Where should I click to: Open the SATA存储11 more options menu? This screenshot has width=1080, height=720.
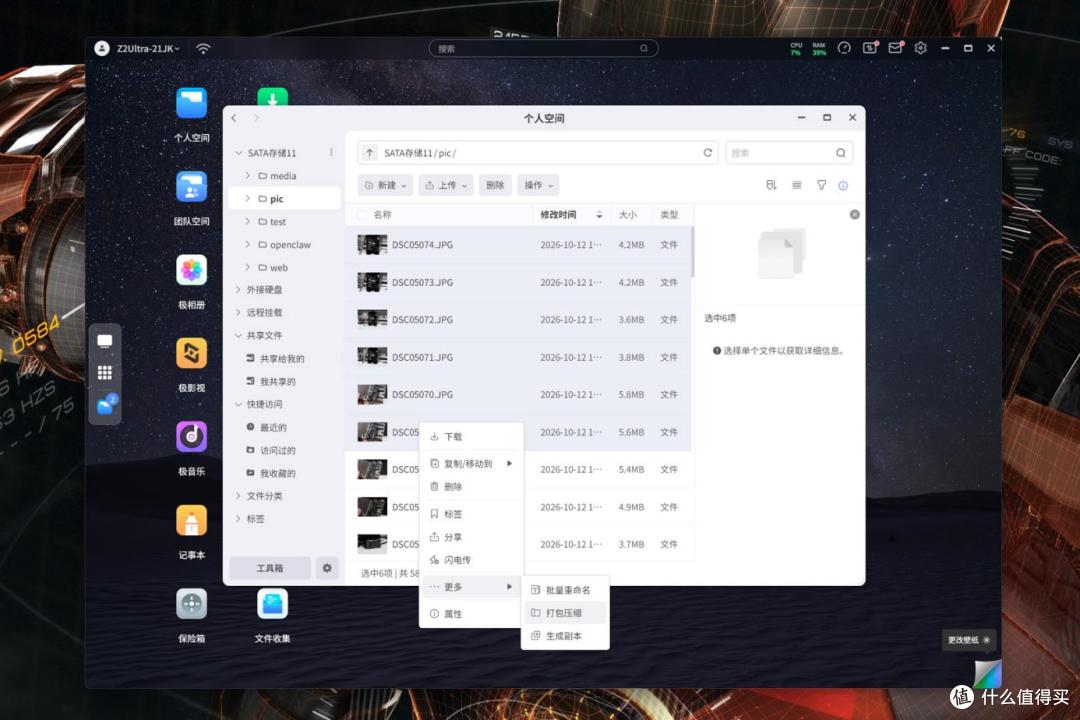331,152
